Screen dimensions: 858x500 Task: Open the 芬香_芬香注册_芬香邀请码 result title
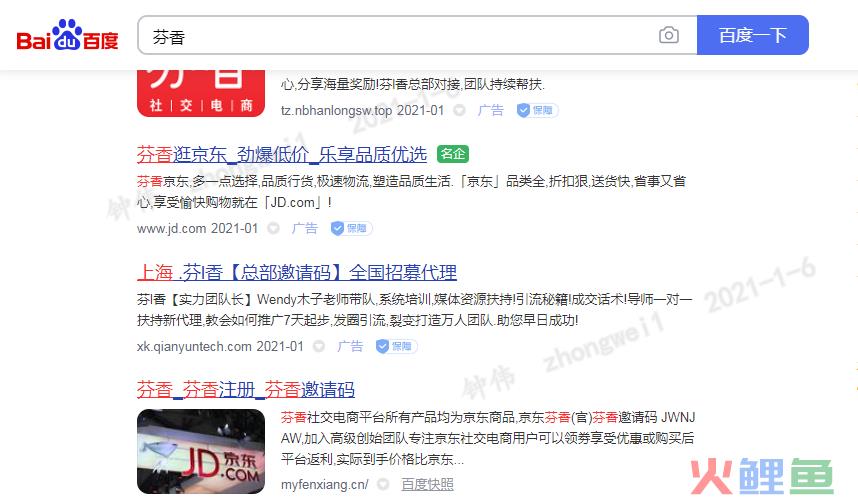point(246,390)
